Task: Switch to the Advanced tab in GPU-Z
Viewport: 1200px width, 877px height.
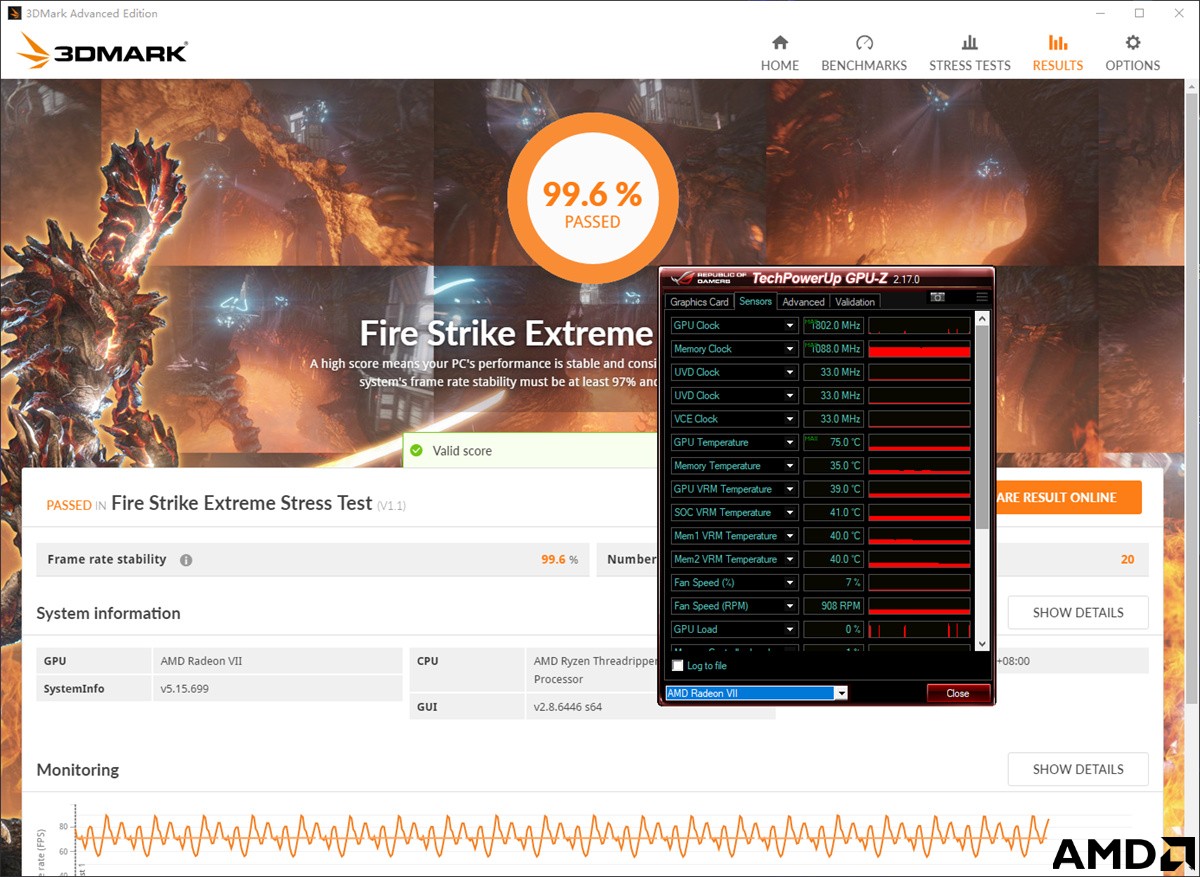Action: click(803, 302)
